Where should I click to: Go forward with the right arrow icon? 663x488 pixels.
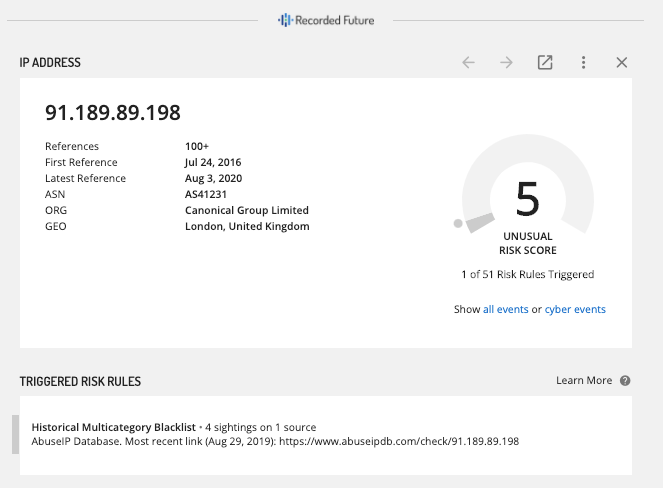click(506, 63)
